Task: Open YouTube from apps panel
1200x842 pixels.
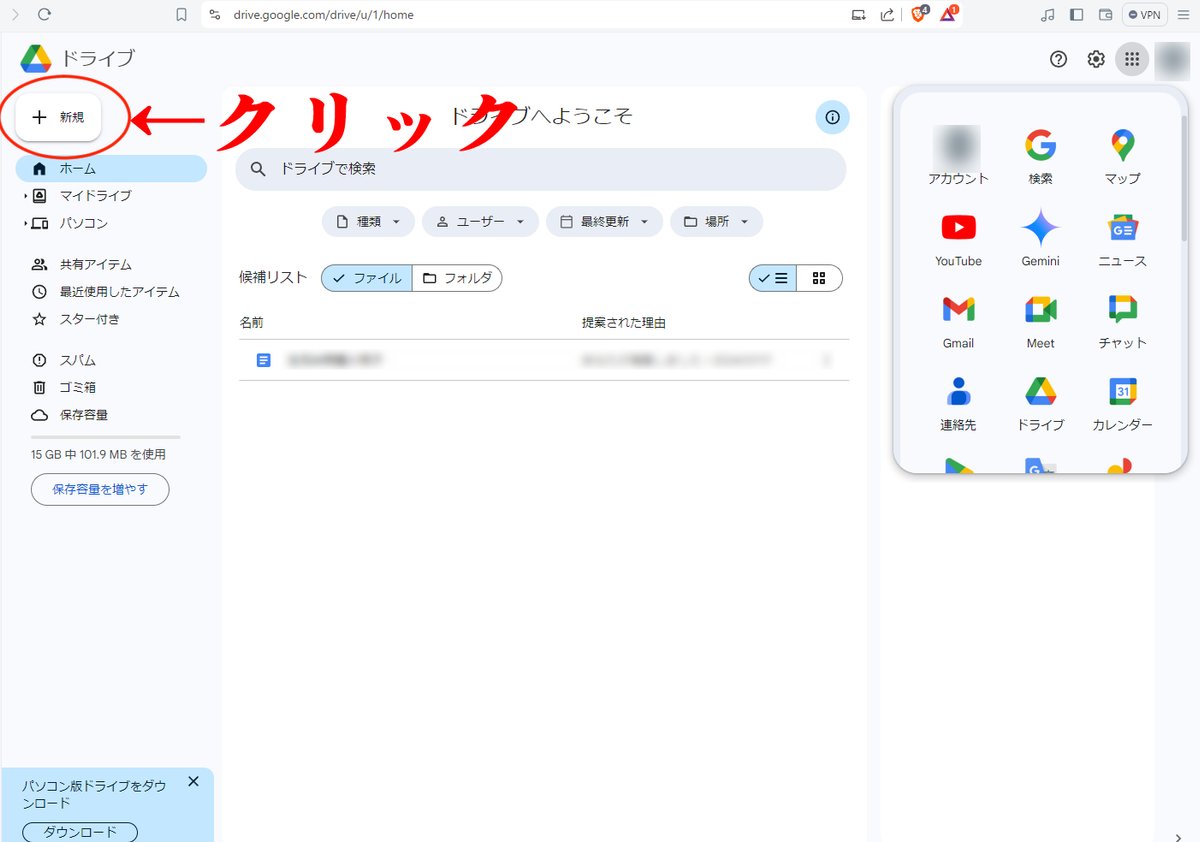Action: point(958,238)
